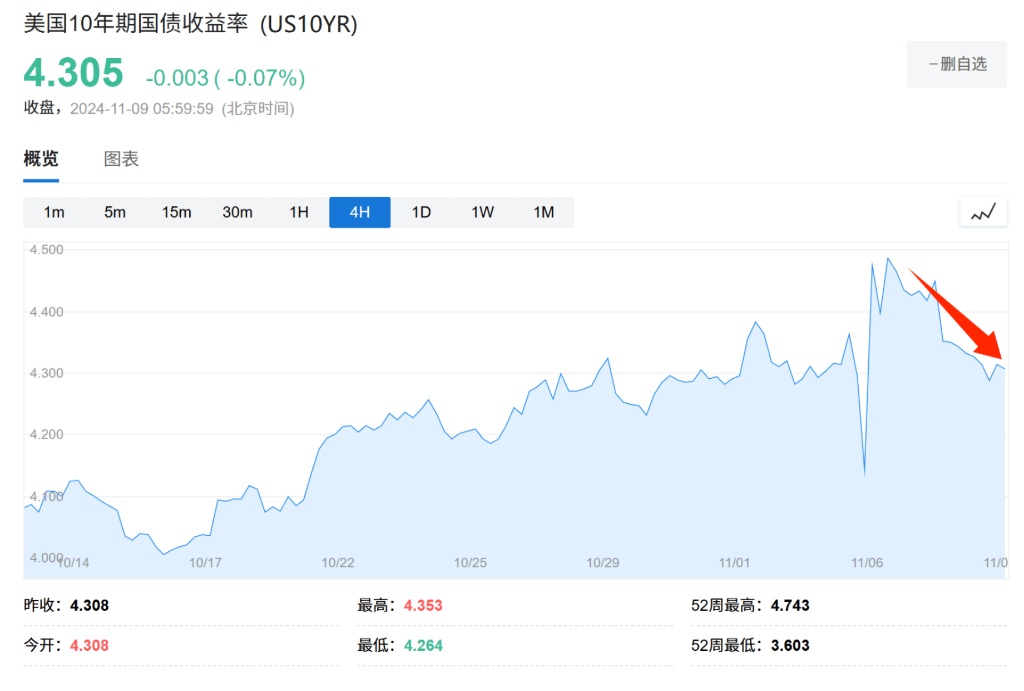Select the 5m interval
Viewport: 1024px width, 691px height.
point(115,212)
